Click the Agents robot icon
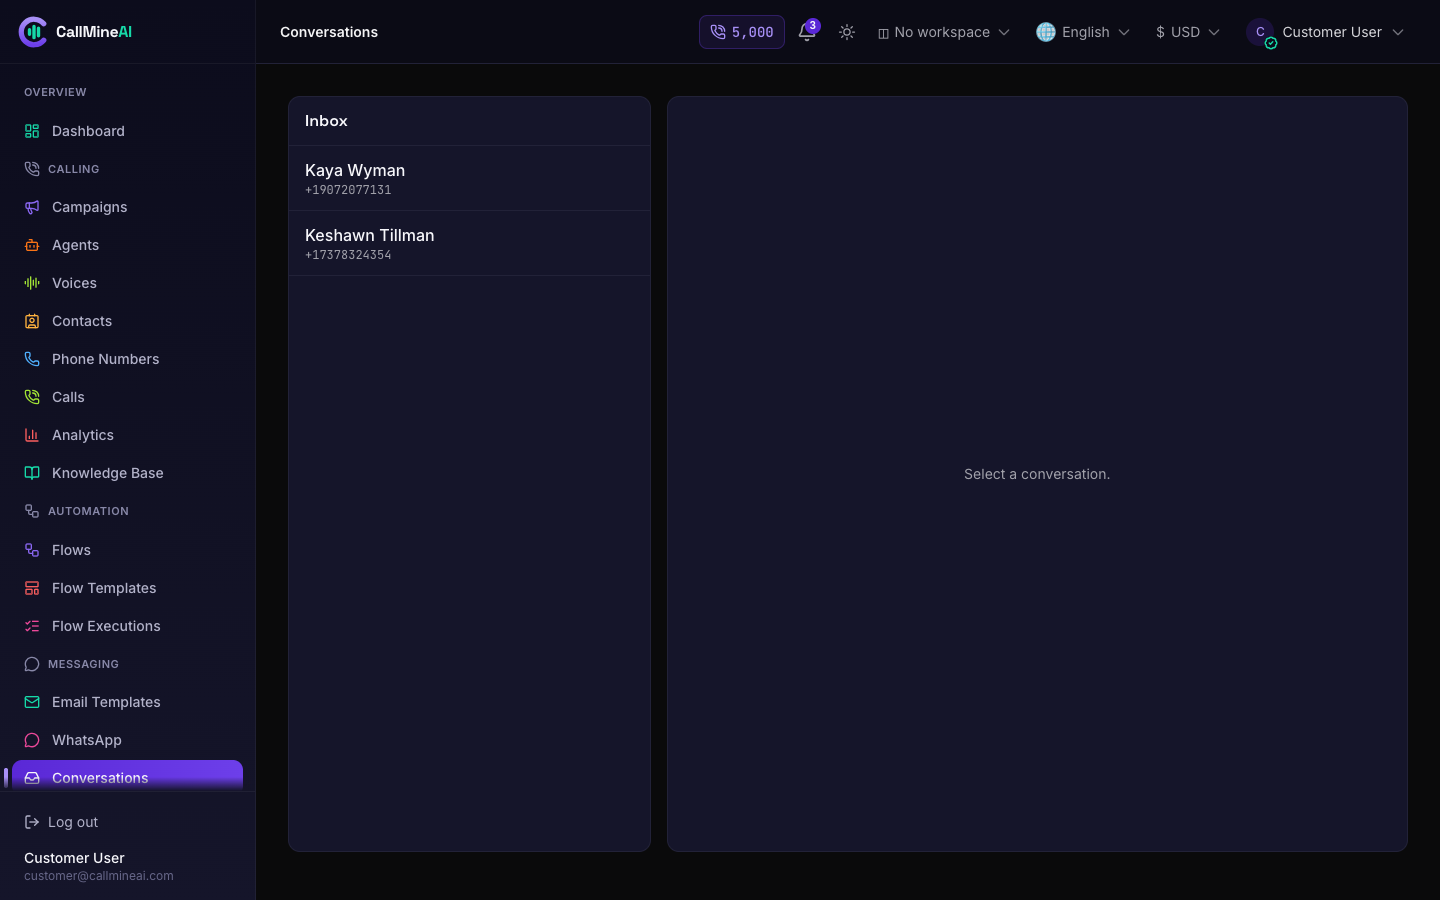The width and height of the screenshot is (1440, 900). click(x=32, y=245)
